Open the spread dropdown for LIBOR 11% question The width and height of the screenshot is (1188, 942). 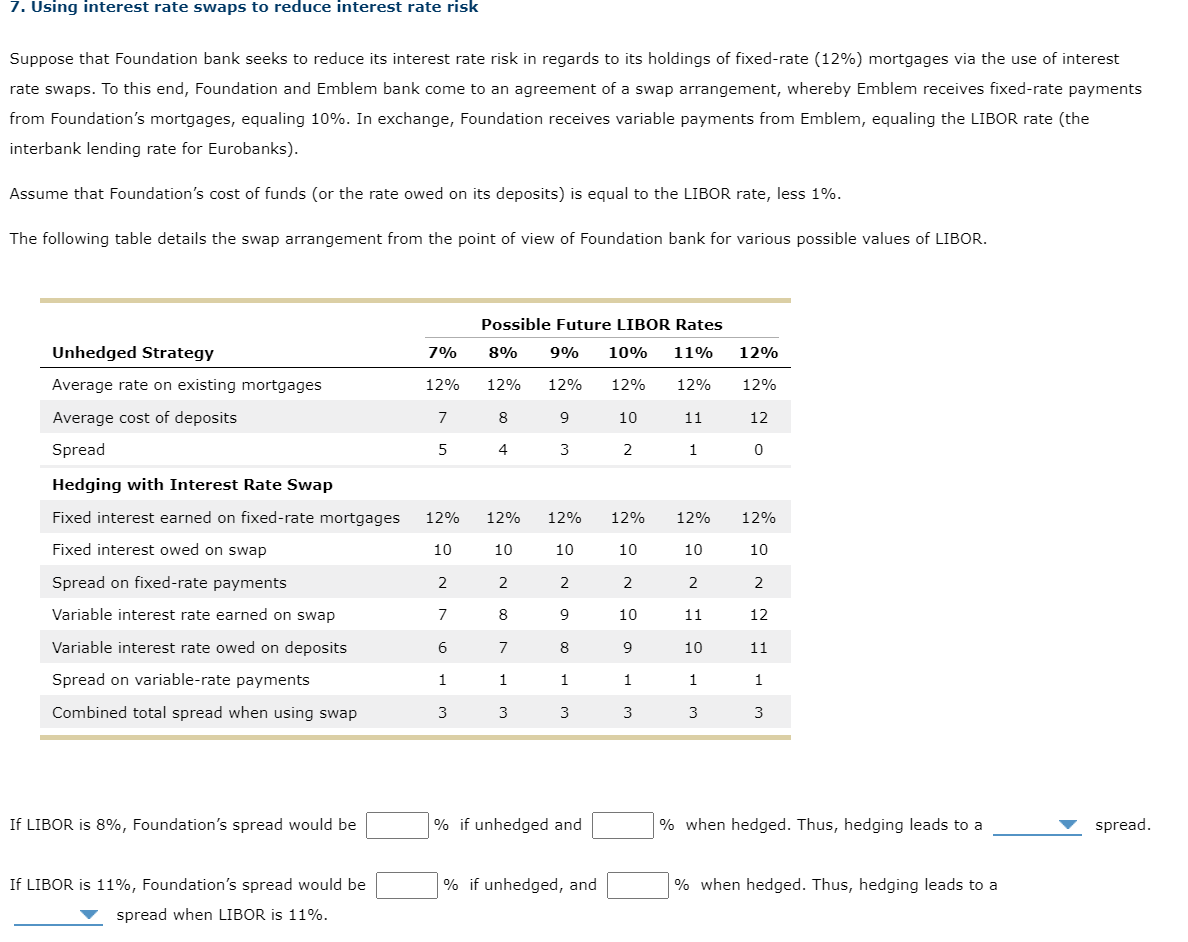[57, 914]
